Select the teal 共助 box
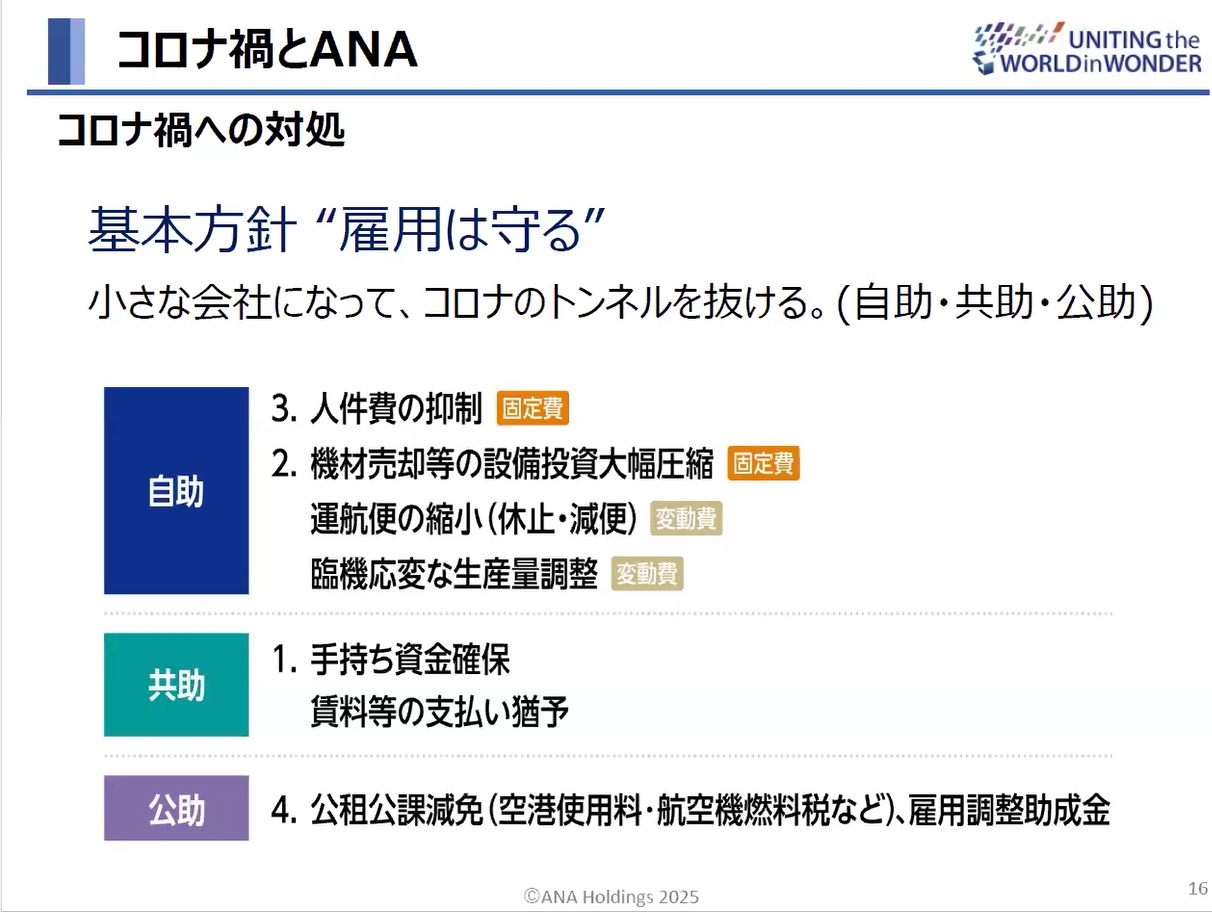 click(x=176, y=685)
